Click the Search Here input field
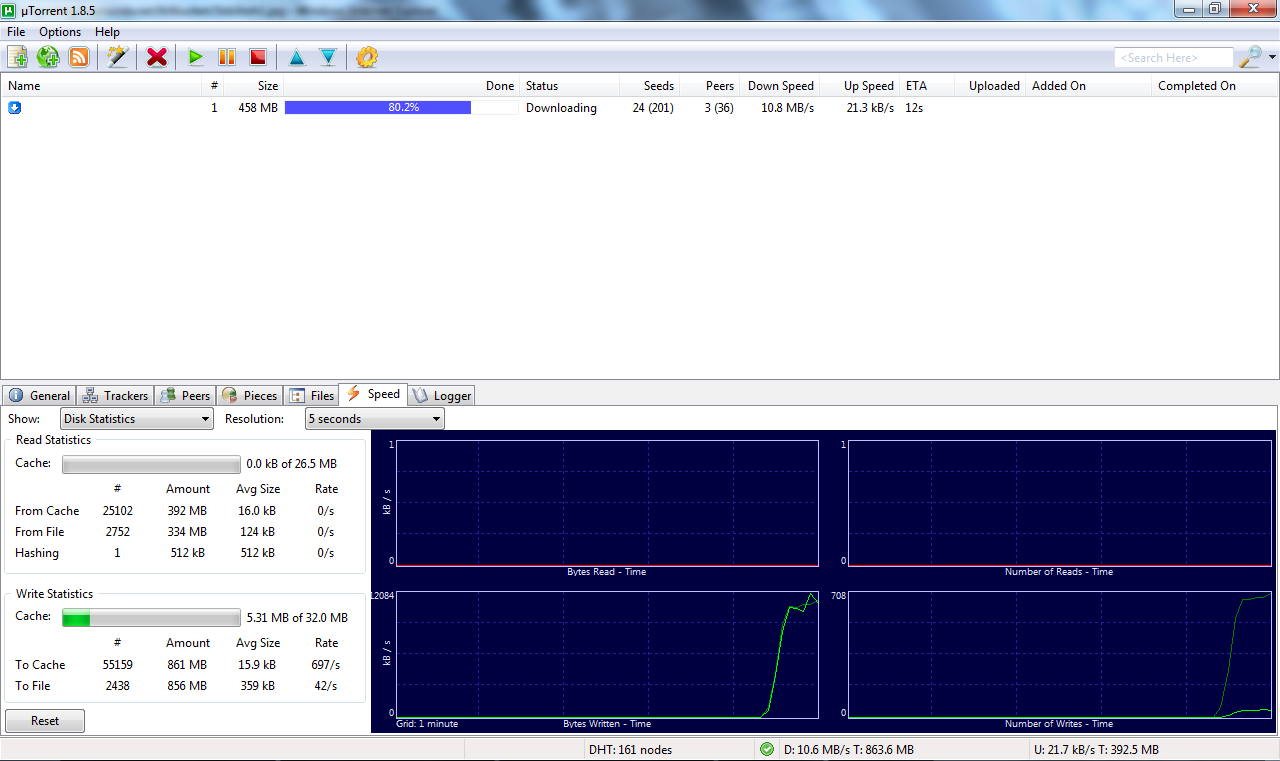Image resolution: width=1280 pixels, height=761 pixels. [1174, 58]
